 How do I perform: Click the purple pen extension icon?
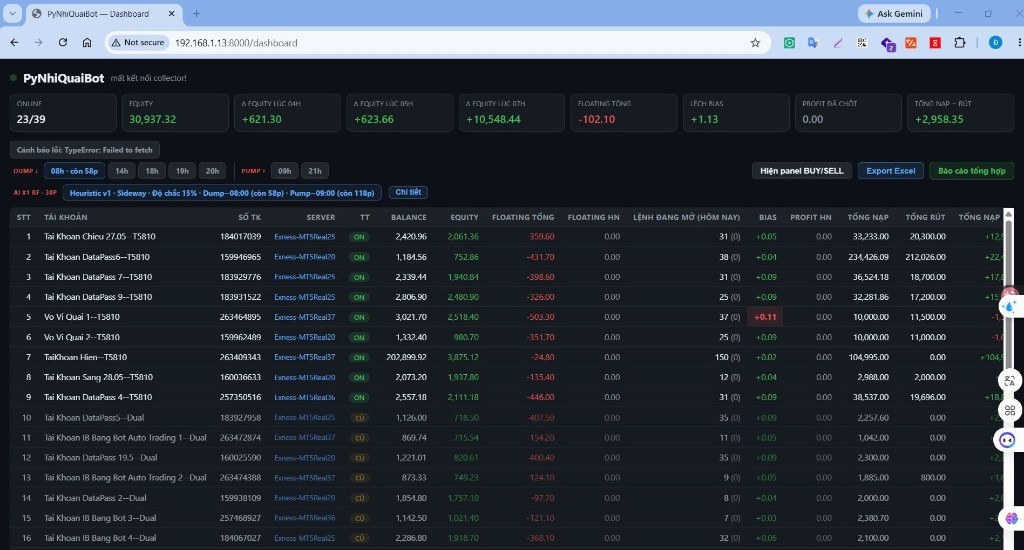(x=838, y=43)
